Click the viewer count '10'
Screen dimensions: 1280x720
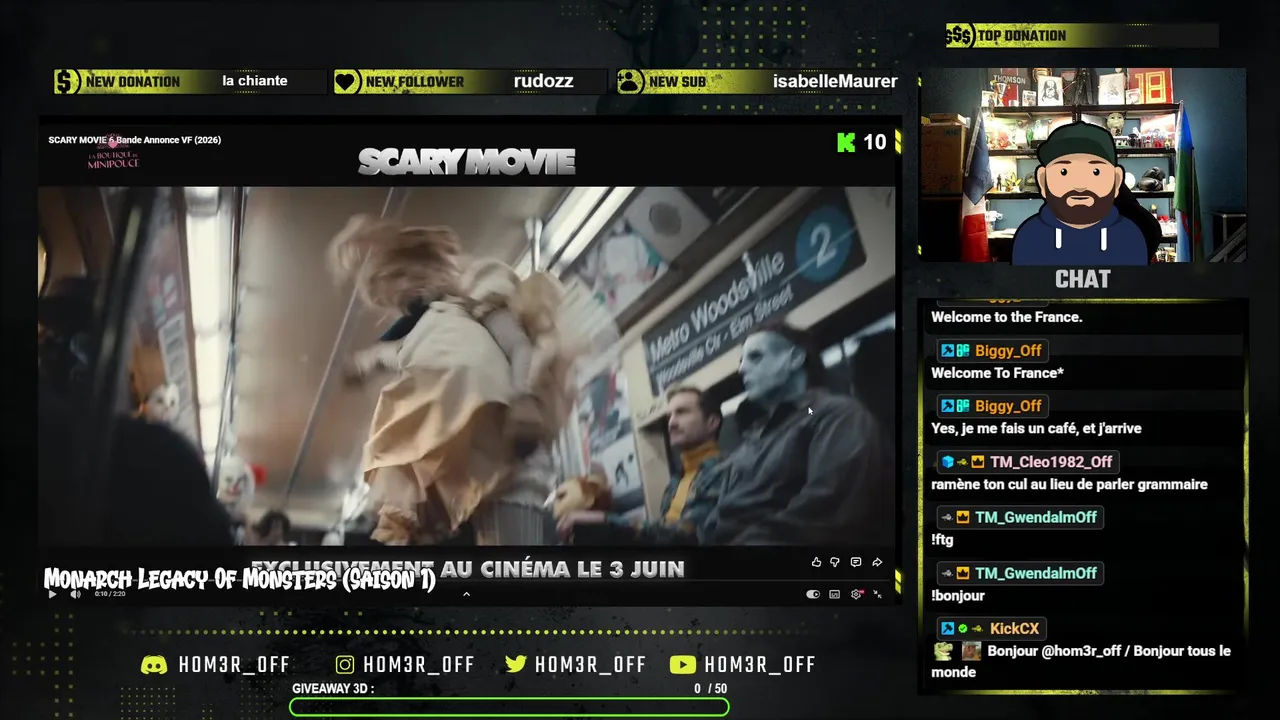(x=875, y=143)
